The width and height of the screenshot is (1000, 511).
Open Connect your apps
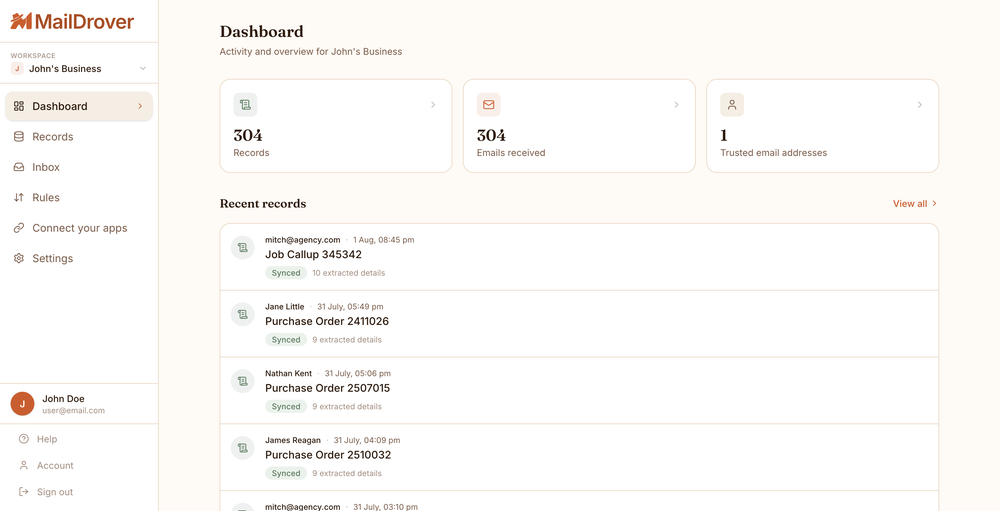[x=79, y=228]
